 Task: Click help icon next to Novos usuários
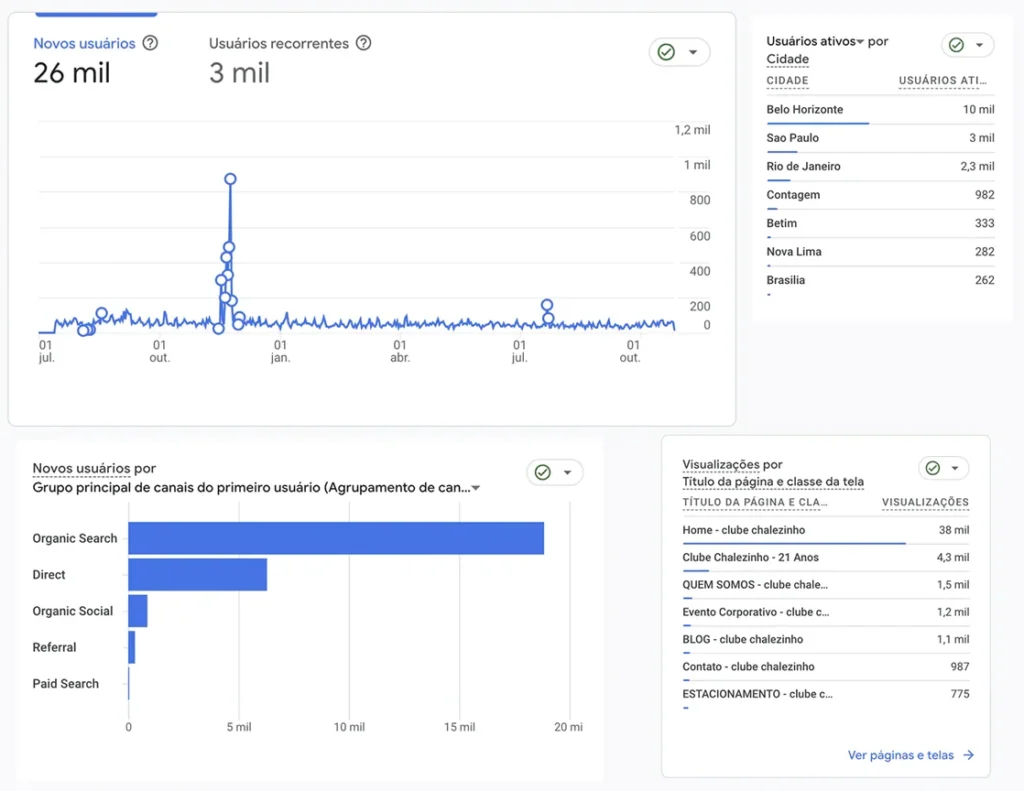[x=150, y=43]
